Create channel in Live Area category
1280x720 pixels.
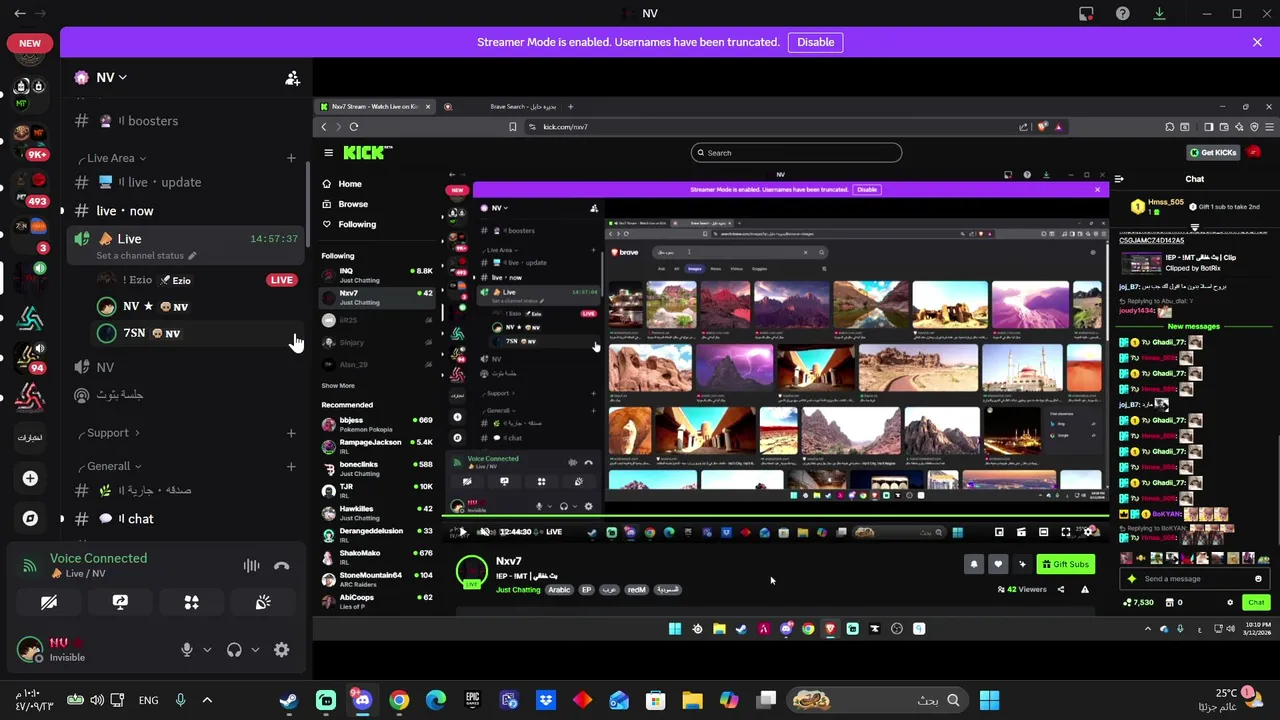[291, 158]
